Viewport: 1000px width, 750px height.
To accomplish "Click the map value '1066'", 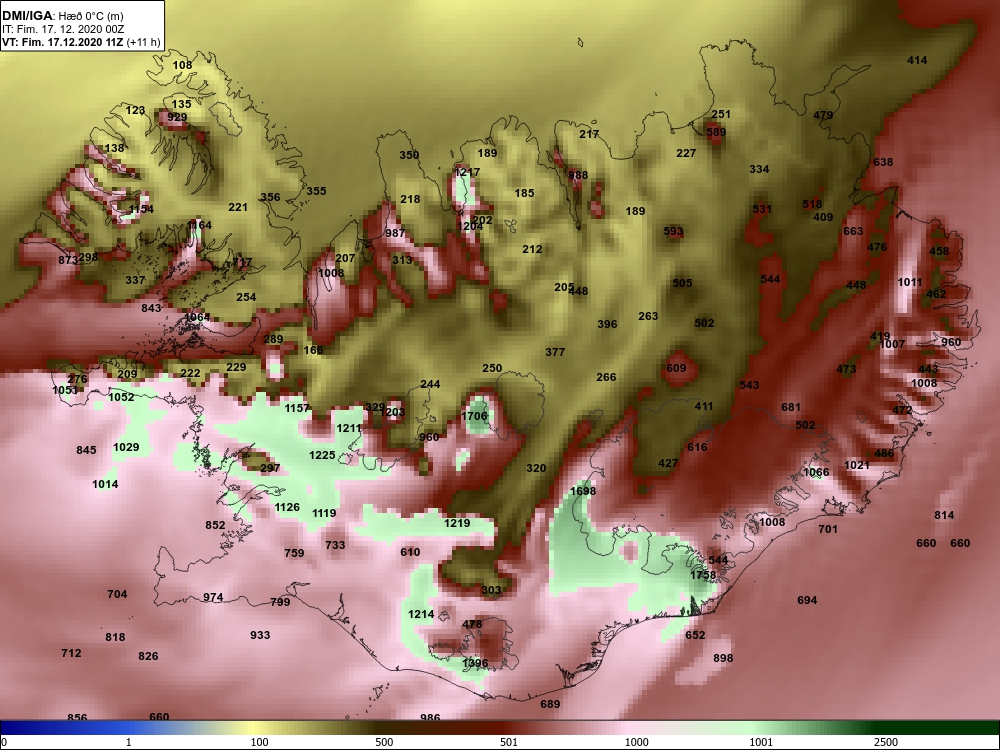I will (x=816, y=472).
